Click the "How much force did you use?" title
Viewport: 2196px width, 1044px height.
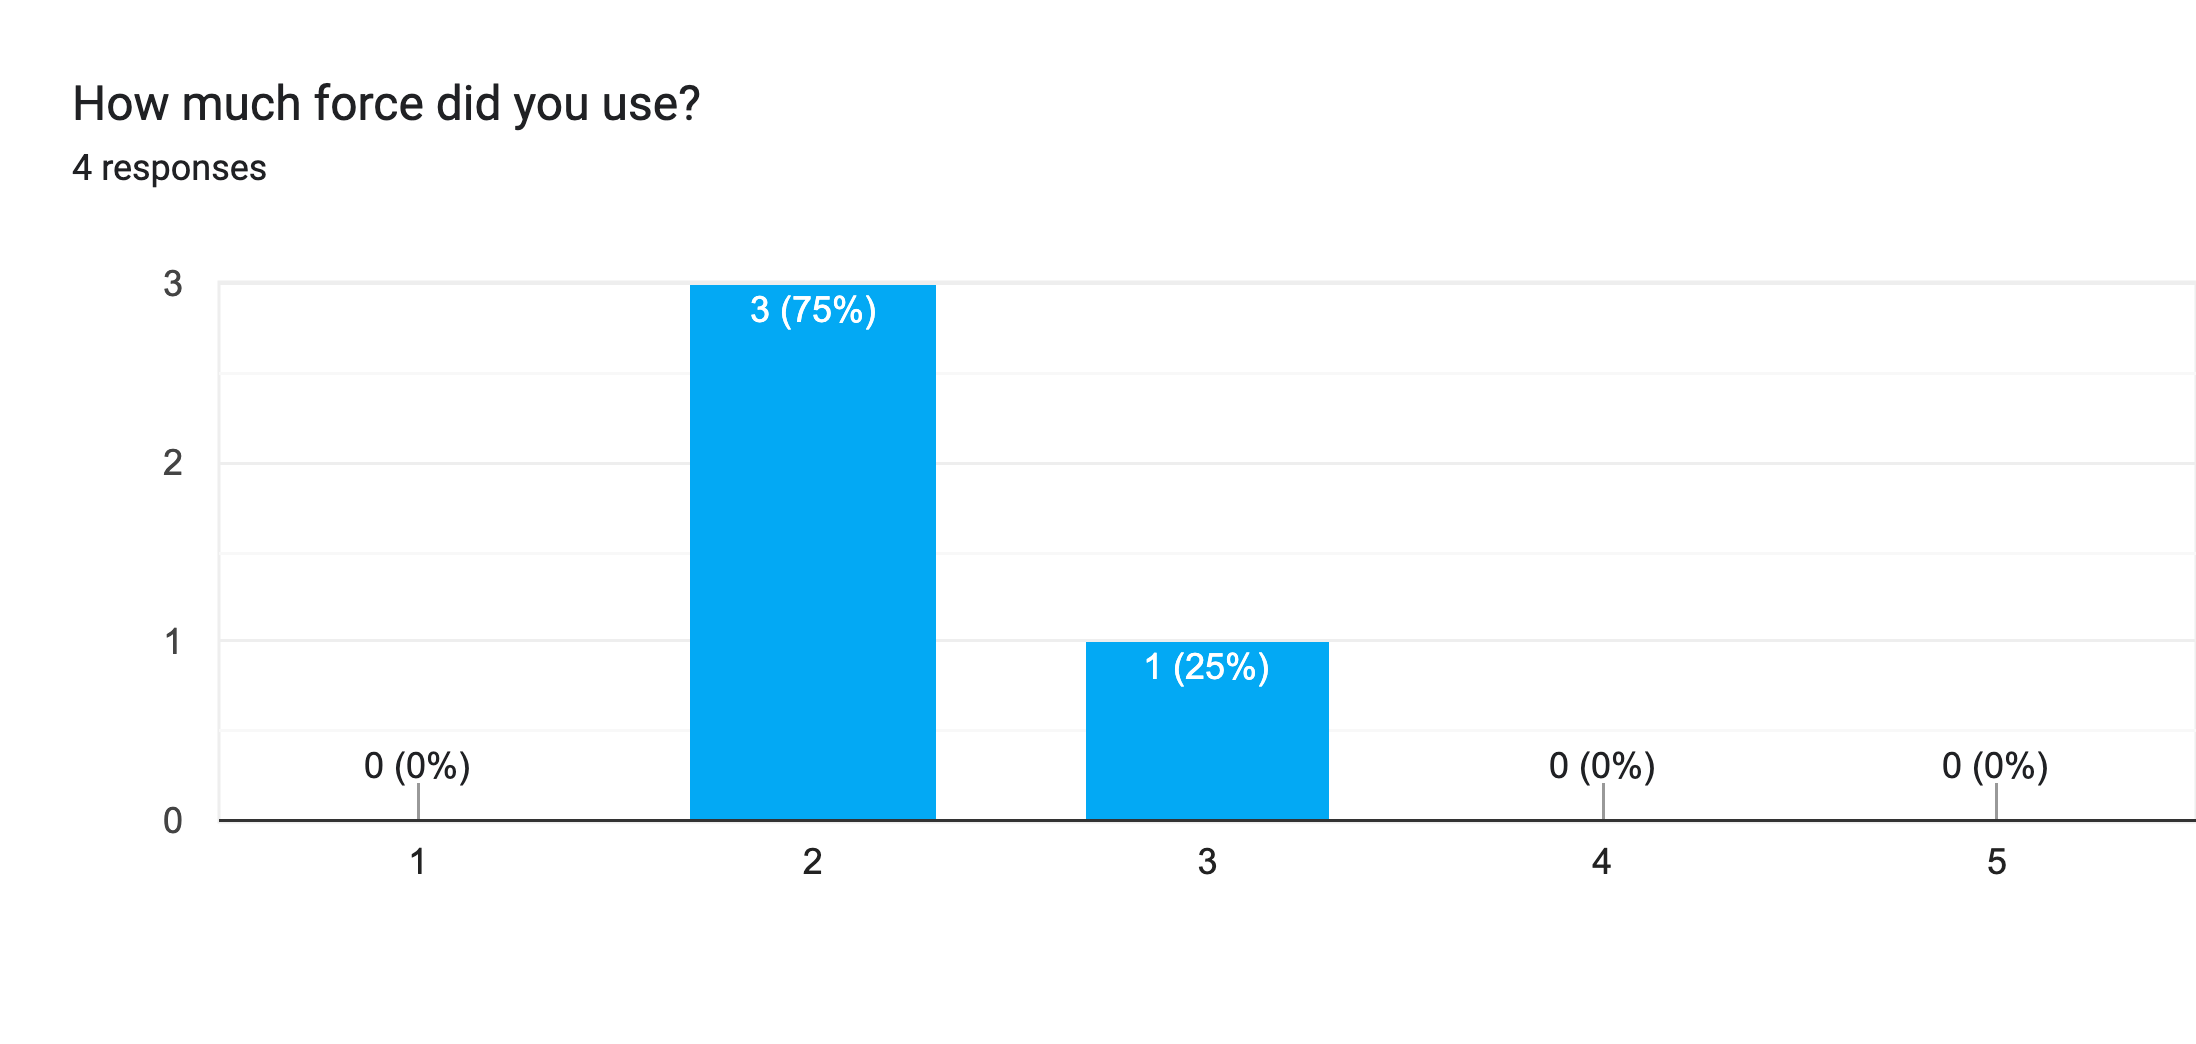coord(386,104)
